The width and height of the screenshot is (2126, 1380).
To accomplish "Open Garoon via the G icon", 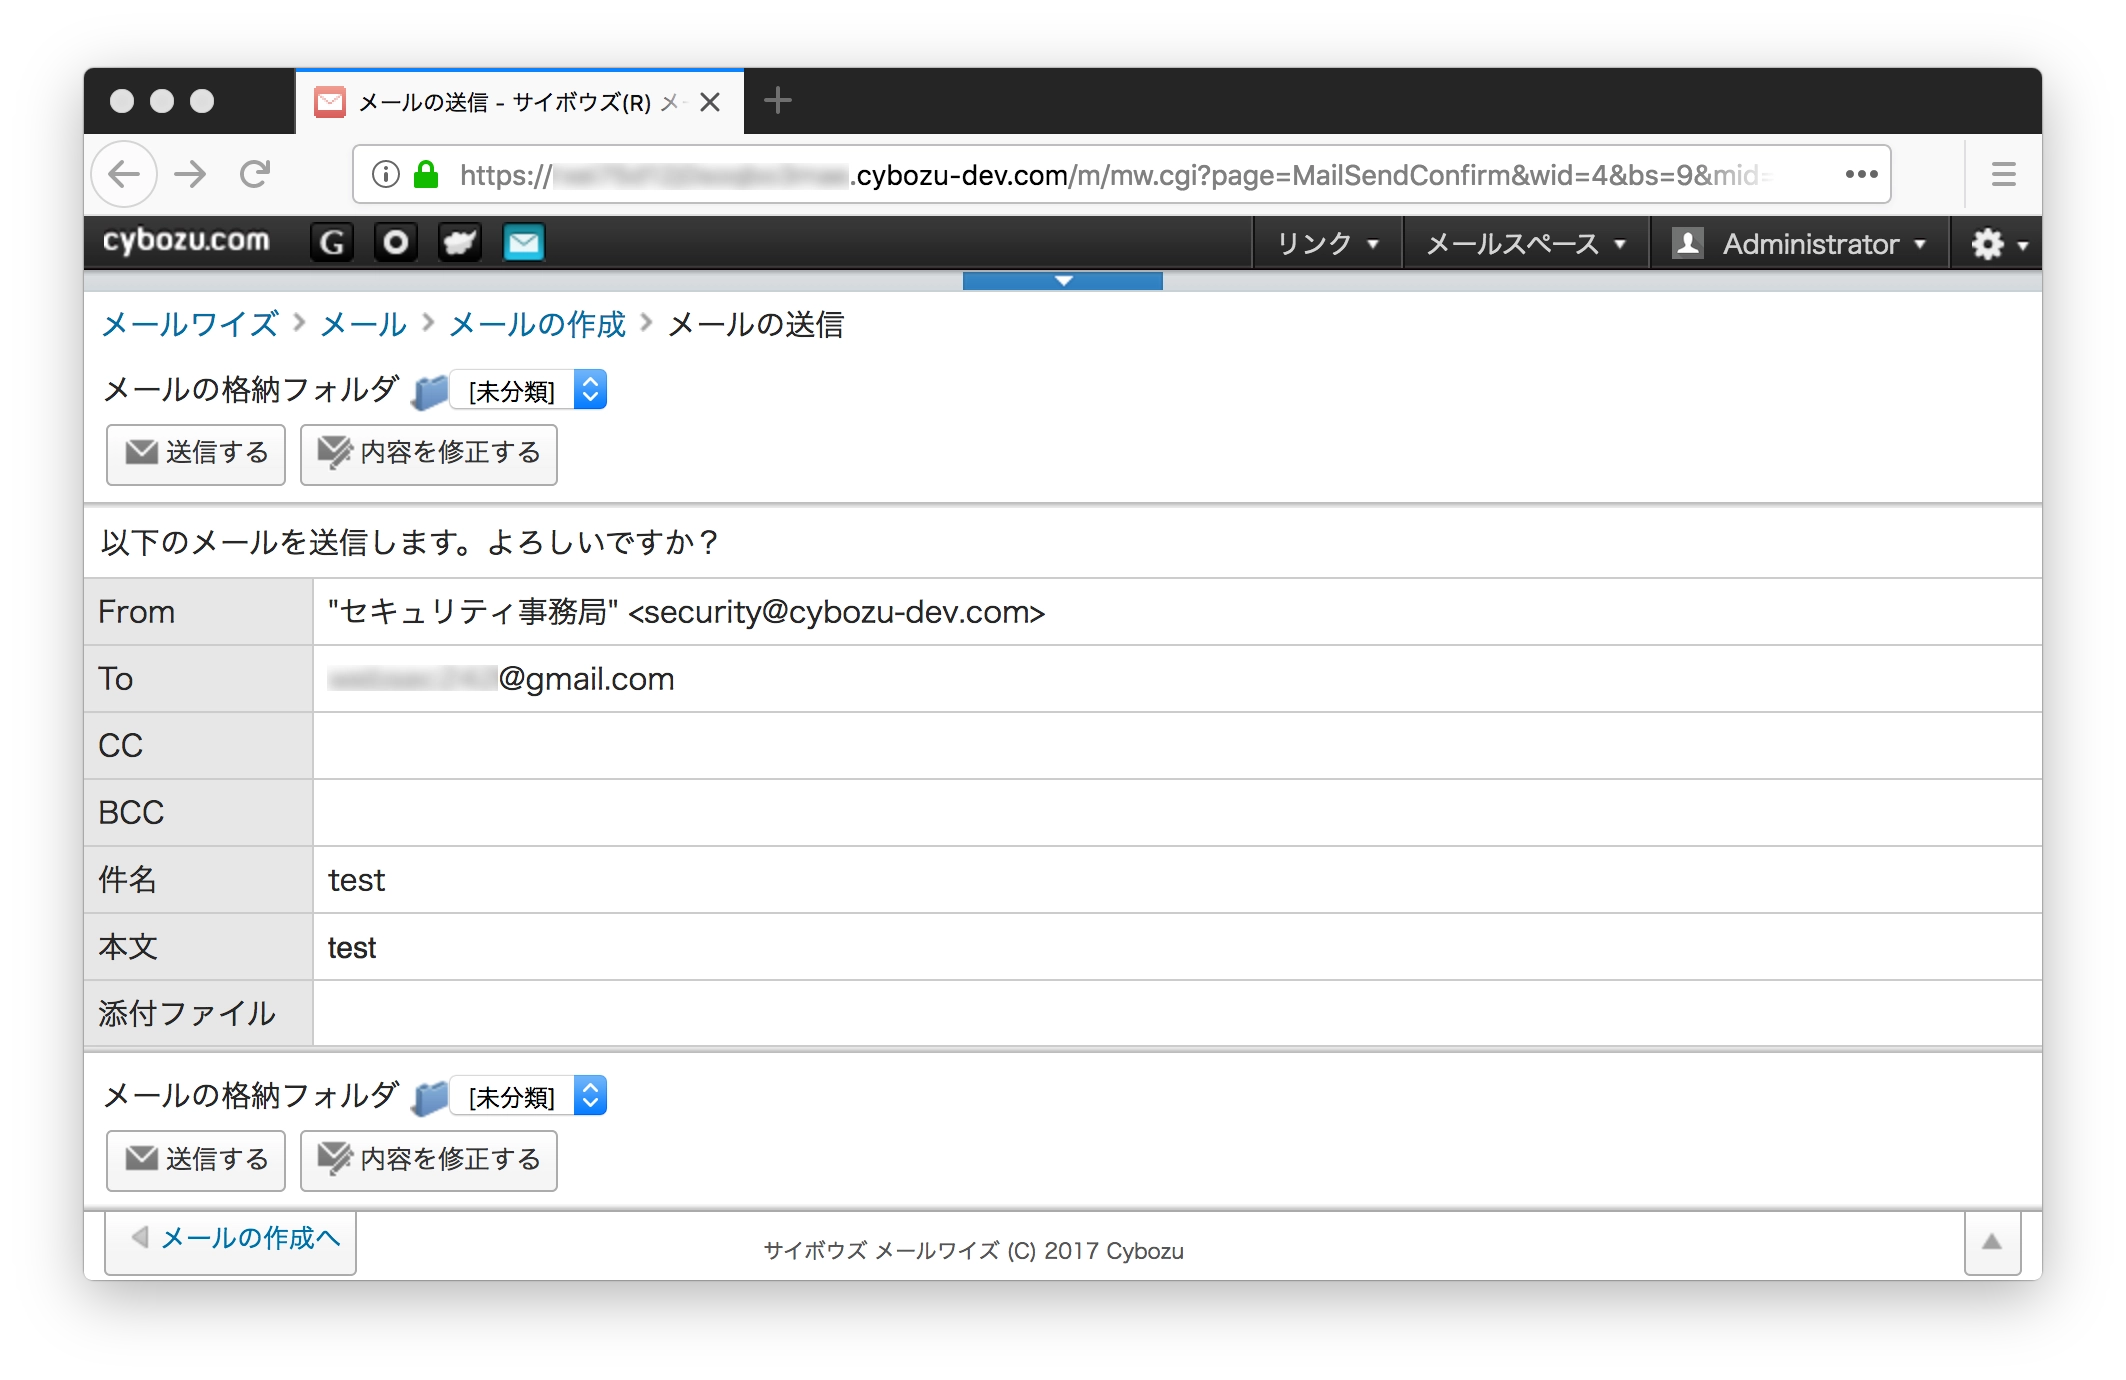I will pyautogui.click(x=331, y=243).
